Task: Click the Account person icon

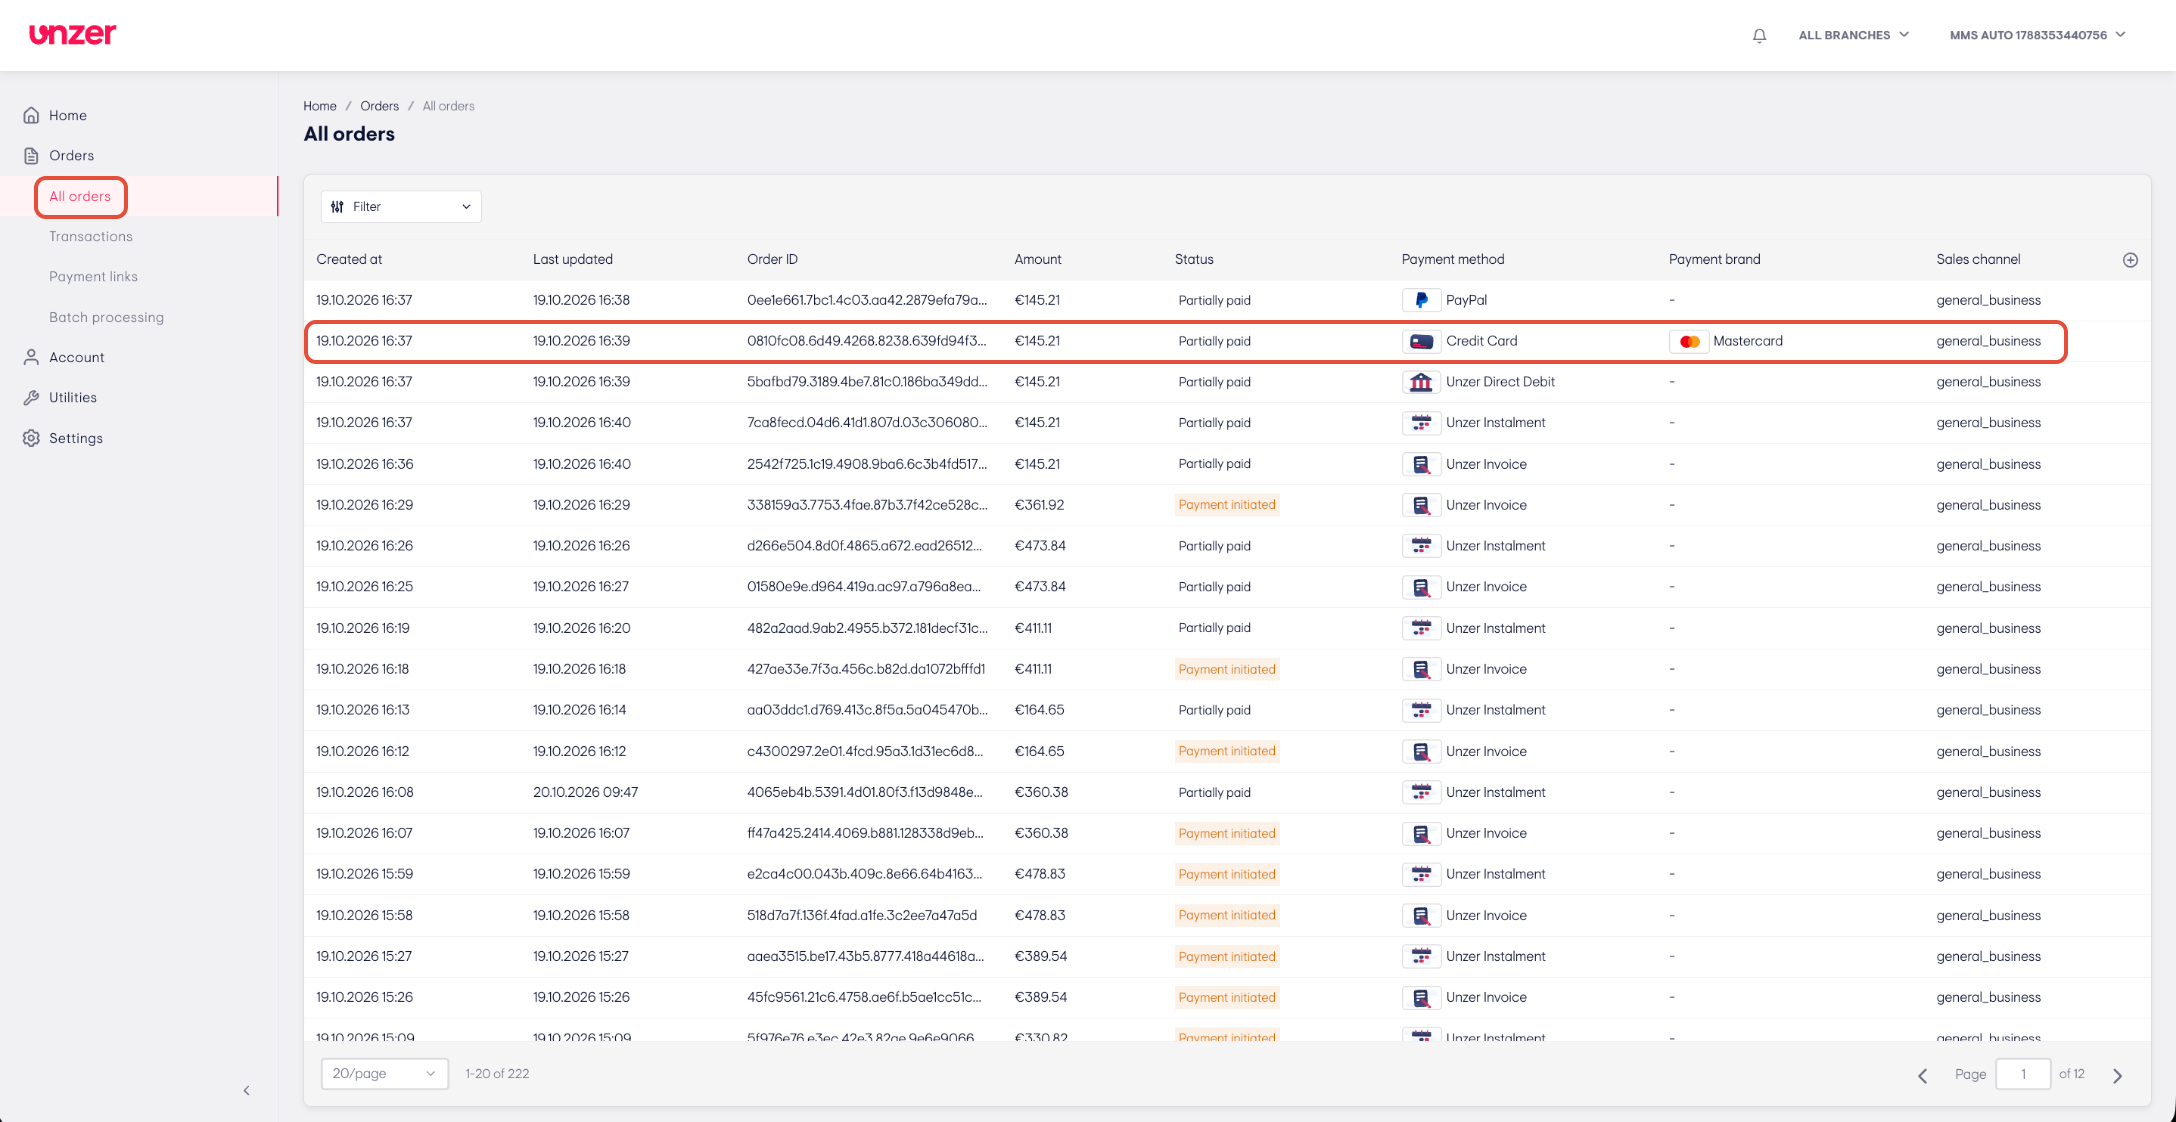Action: pos(31,357)
